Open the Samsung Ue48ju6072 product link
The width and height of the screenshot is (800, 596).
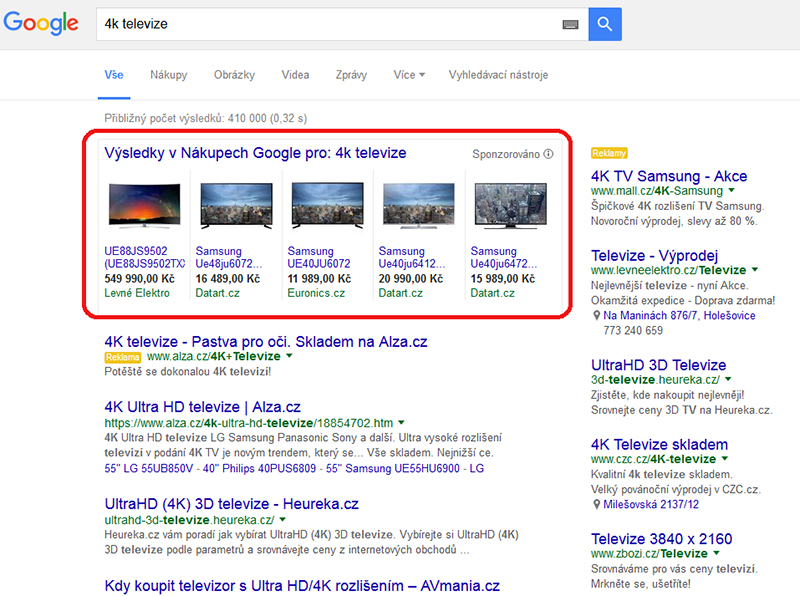point(229,257)
